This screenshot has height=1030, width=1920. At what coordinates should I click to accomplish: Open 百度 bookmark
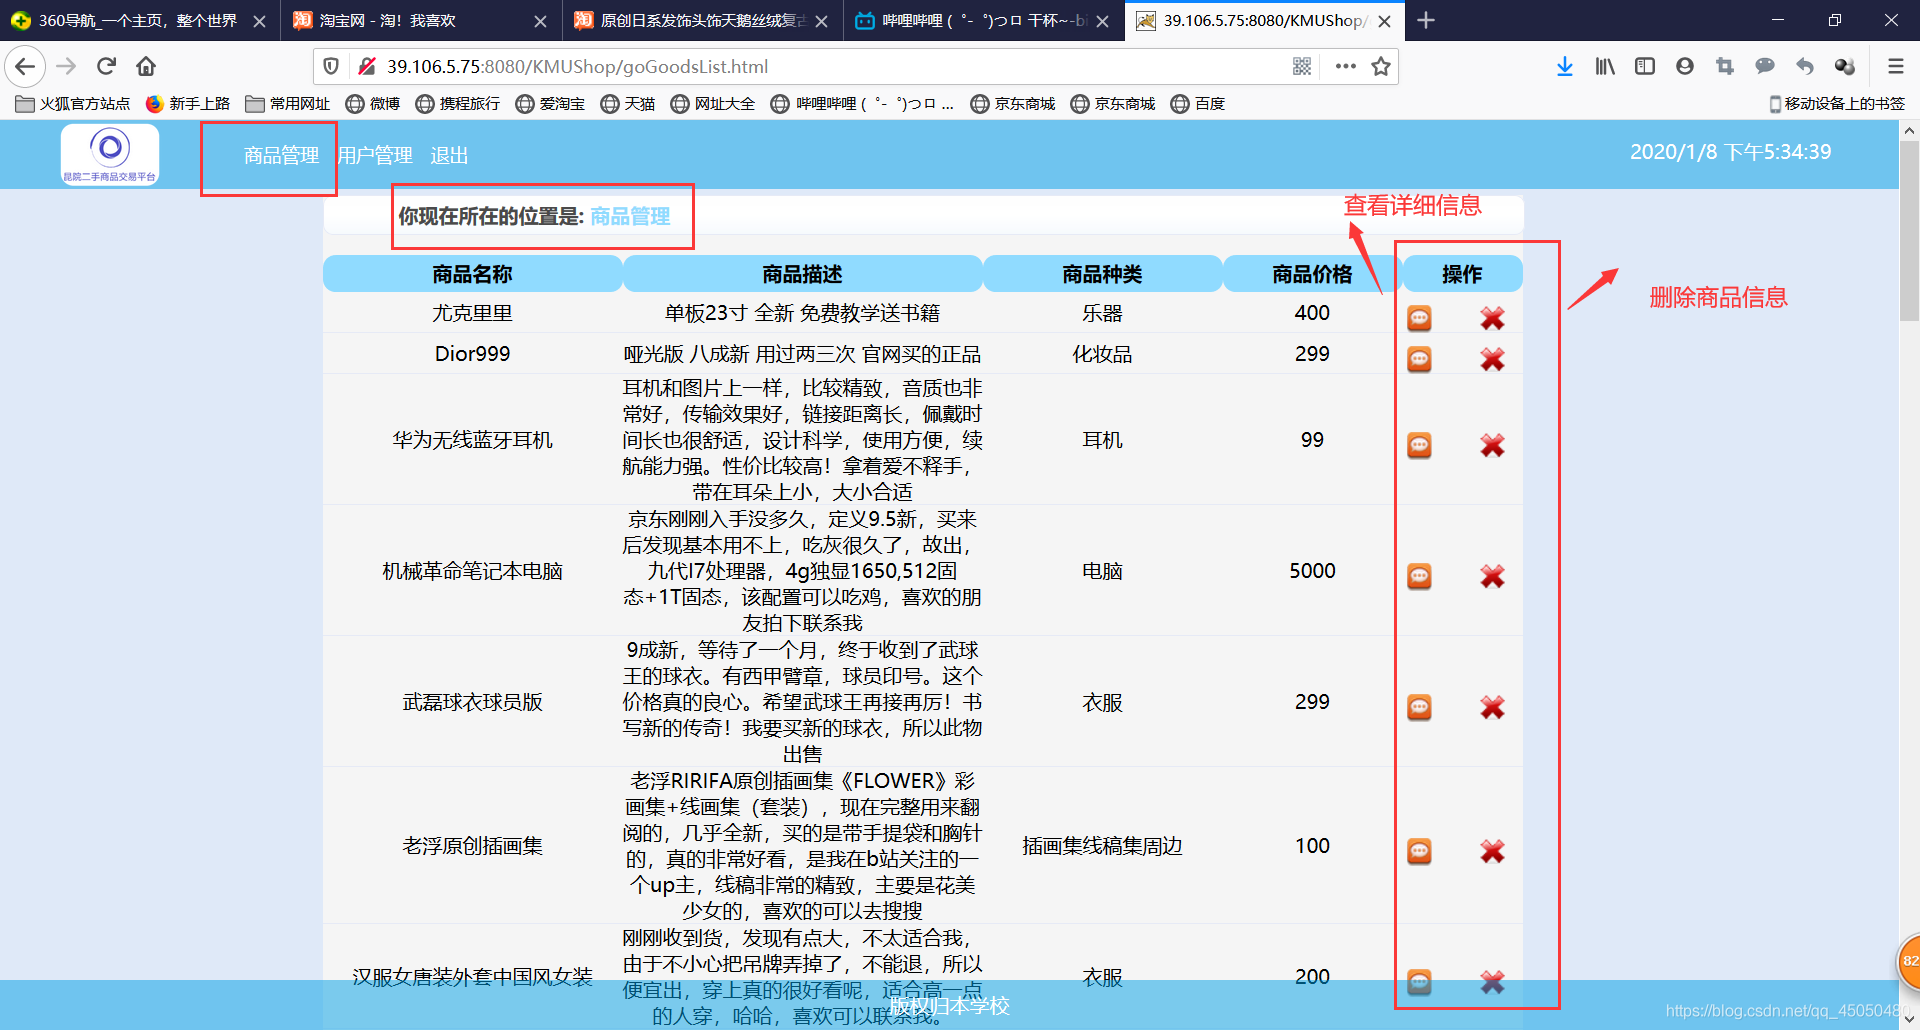pyautogui.click(x=1198, y=103)
